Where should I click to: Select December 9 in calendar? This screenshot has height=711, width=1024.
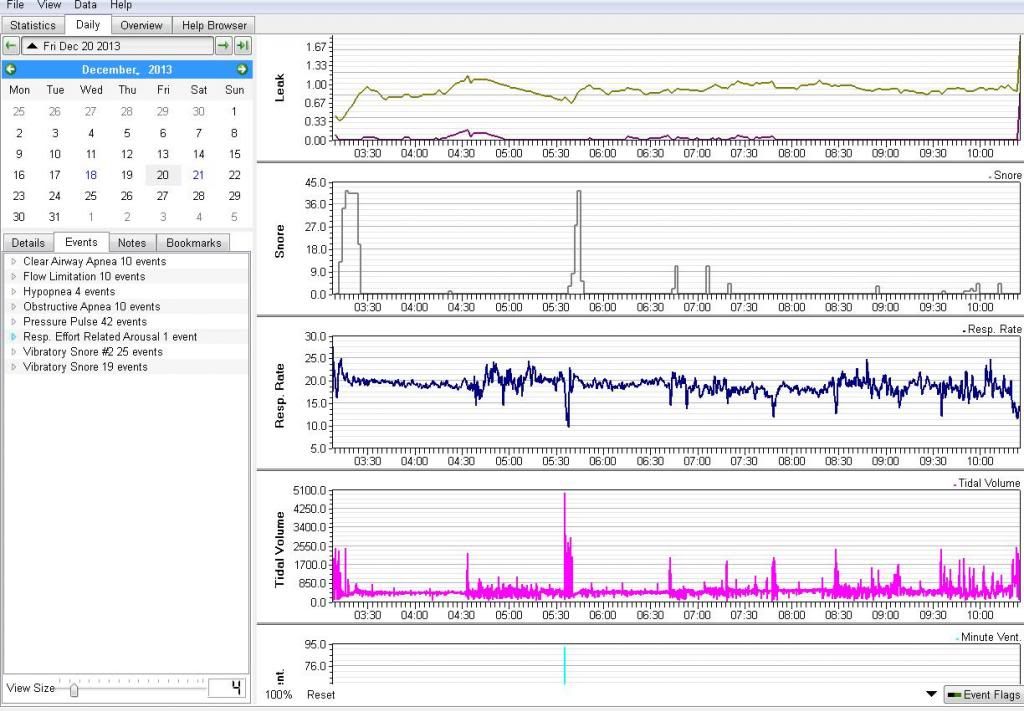(x=19, y=154)
